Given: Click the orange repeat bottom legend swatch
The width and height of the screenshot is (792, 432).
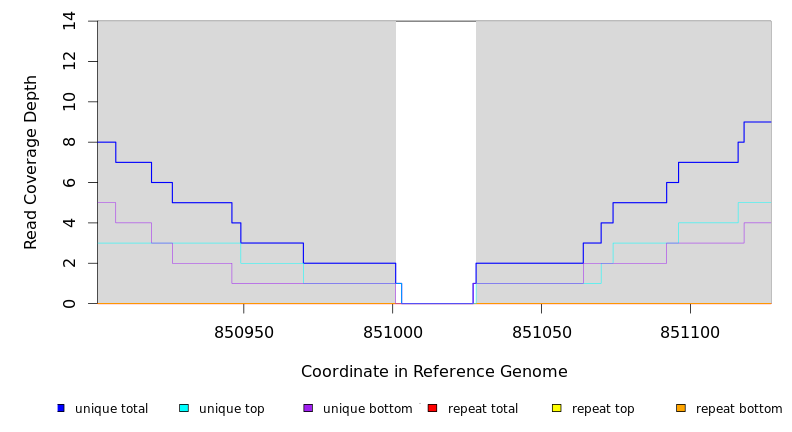Looking at the screenshot, I should [680, 408].
